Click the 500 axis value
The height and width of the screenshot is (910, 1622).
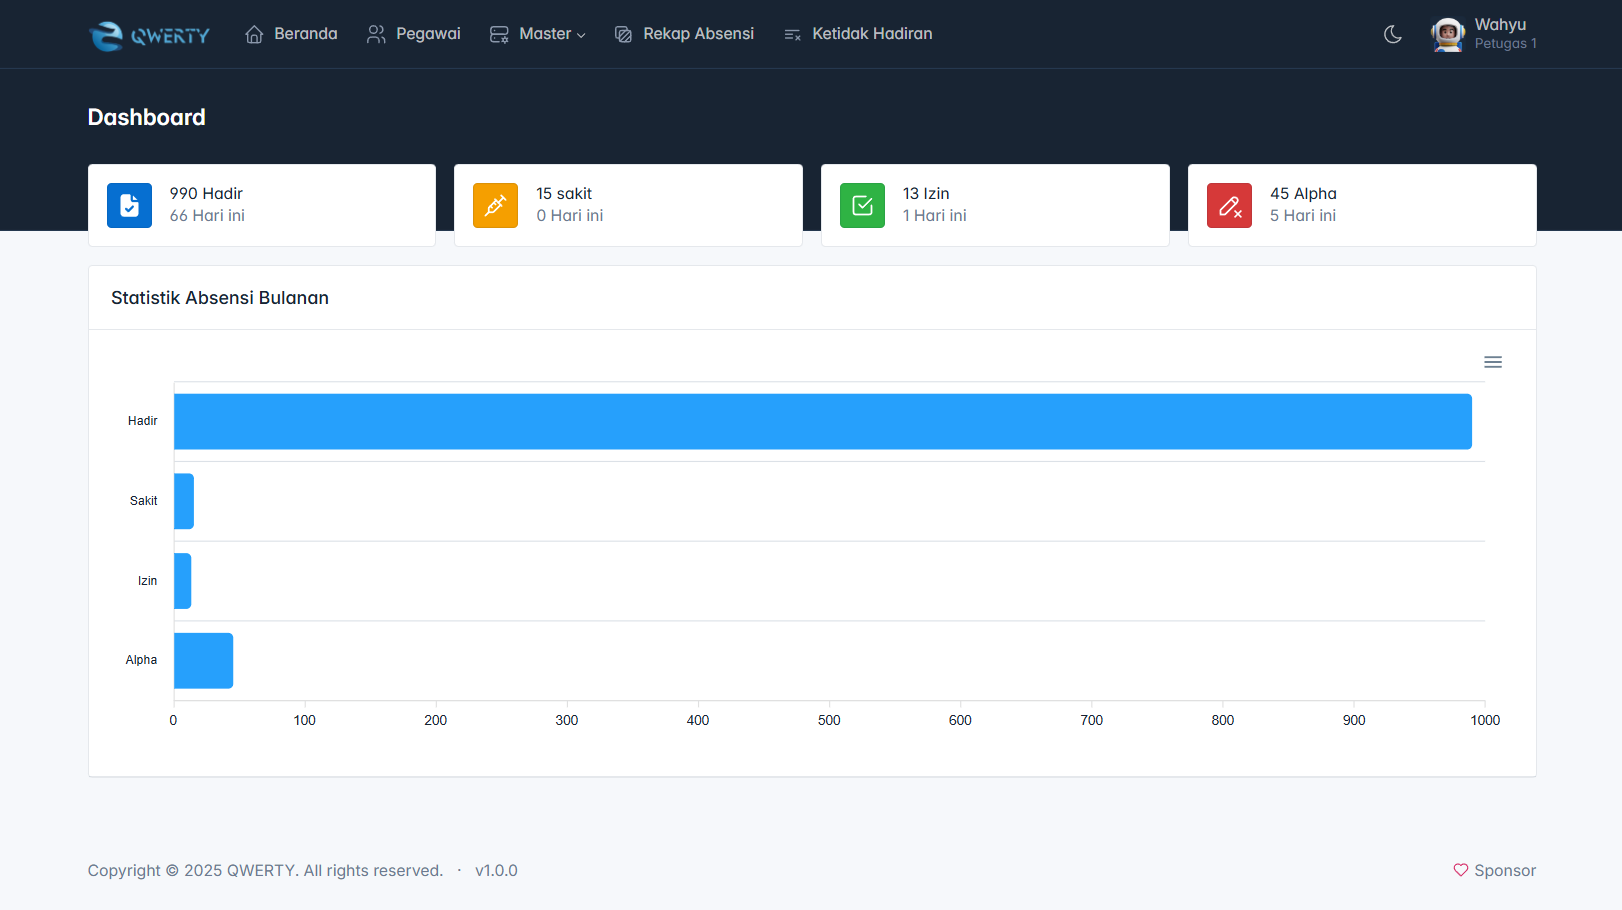[829, 720]
